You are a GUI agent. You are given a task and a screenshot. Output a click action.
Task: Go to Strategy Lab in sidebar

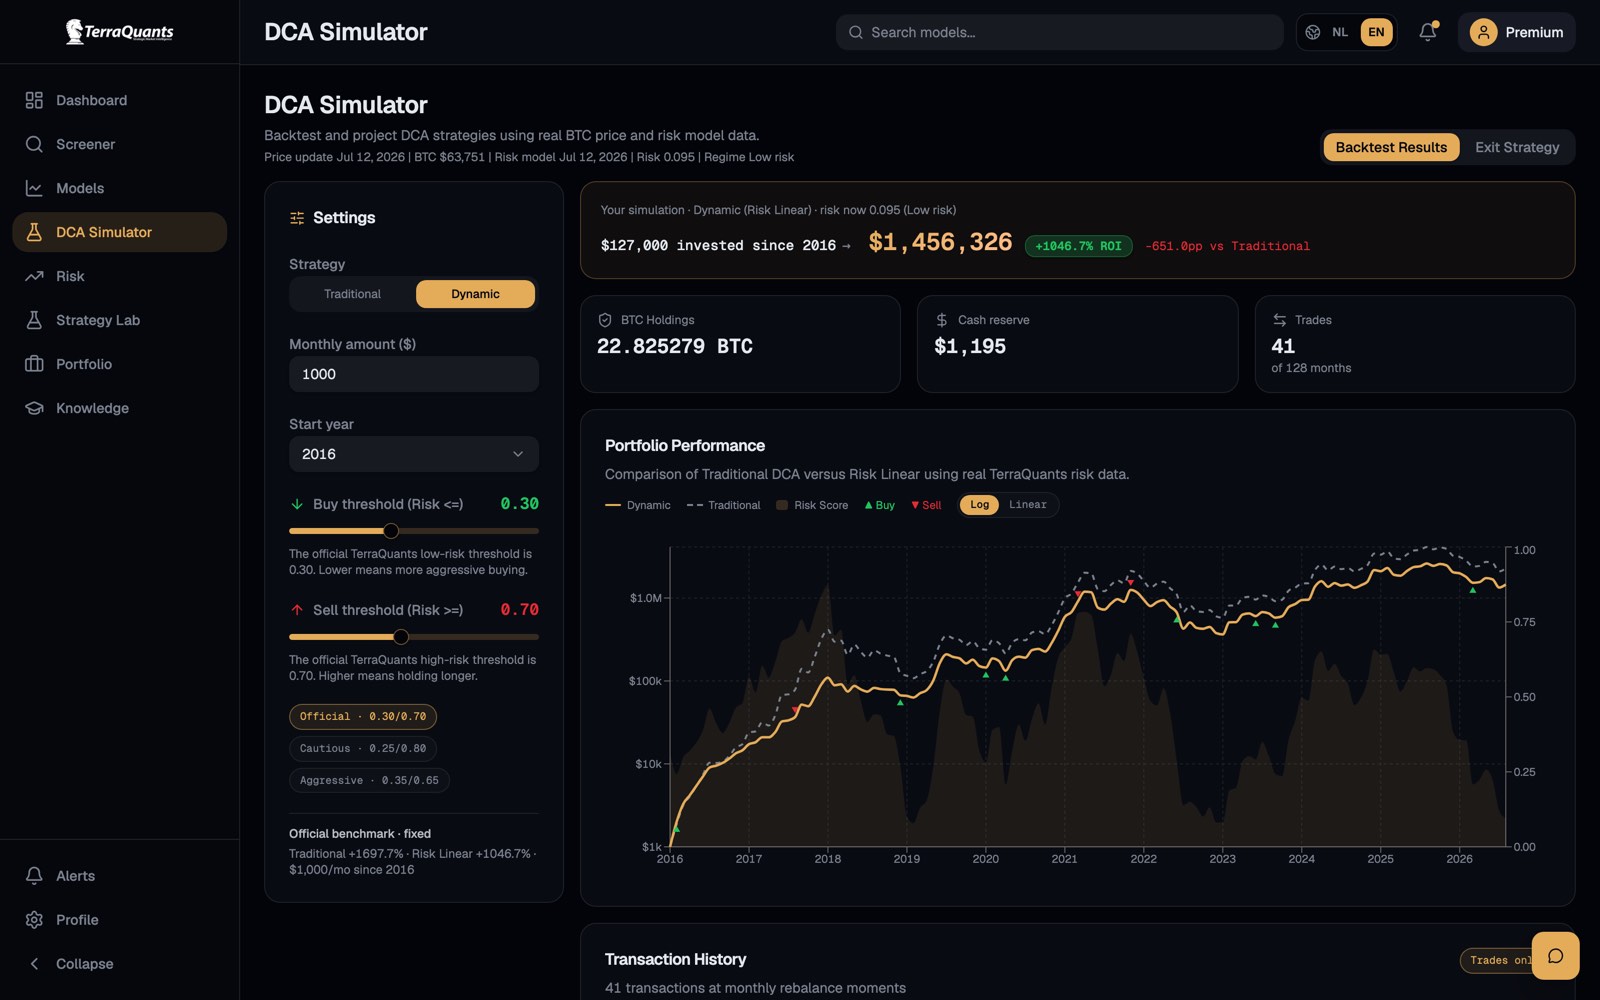point(119,320)
